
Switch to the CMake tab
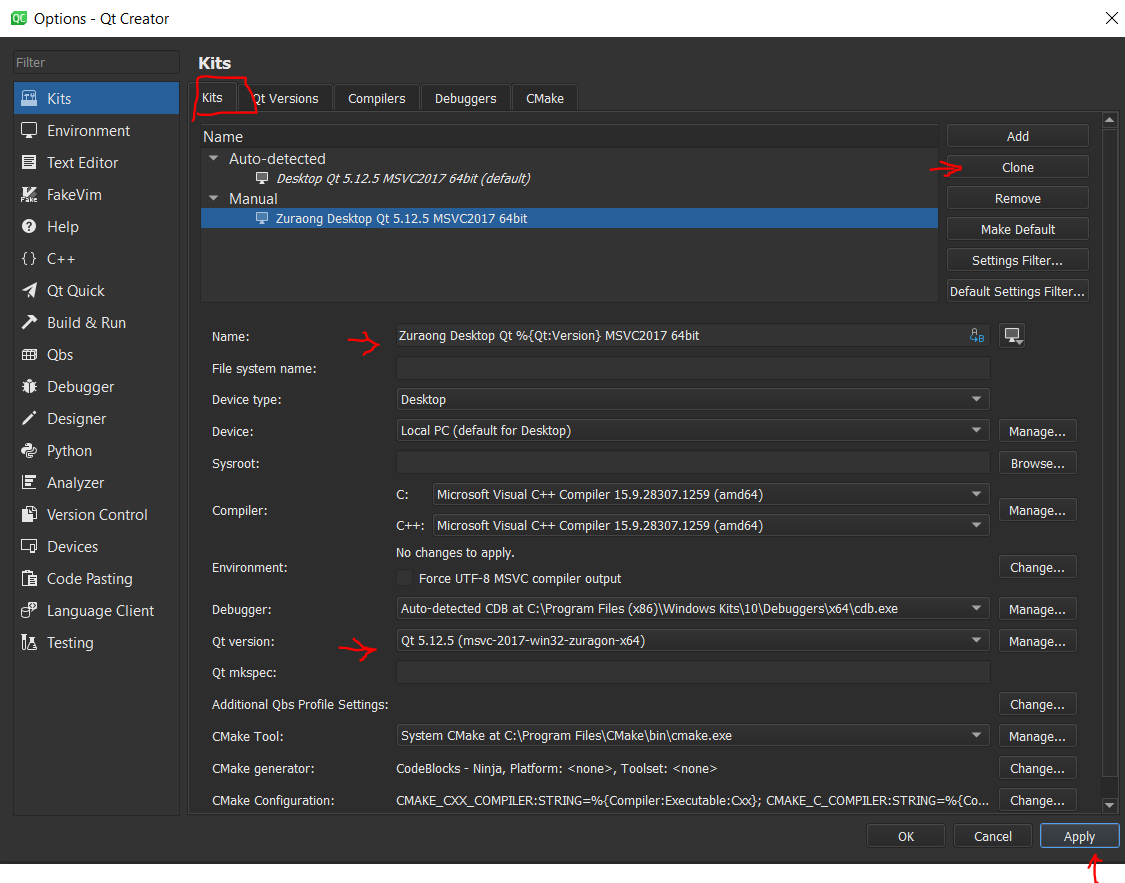click(x=545, y=98)
